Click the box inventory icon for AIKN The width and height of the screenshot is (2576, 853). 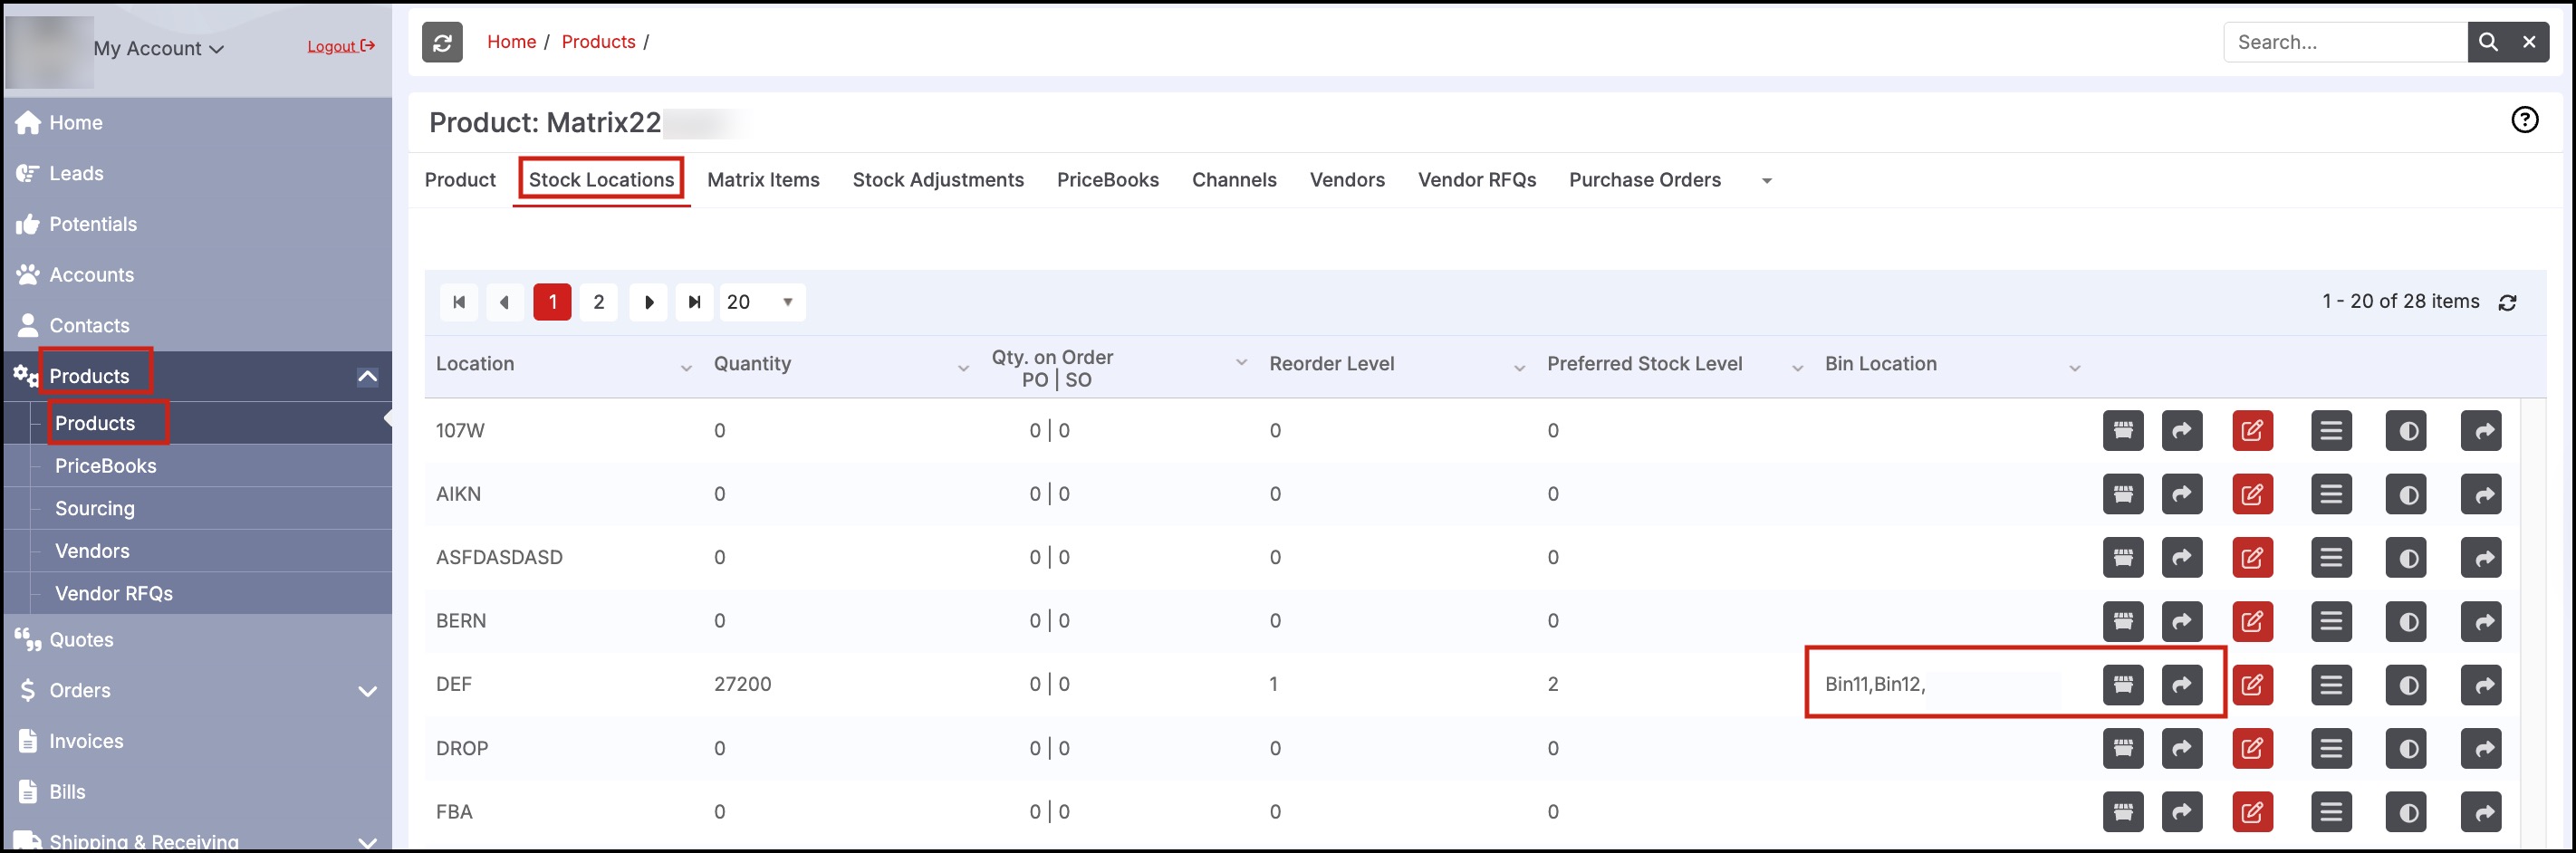tap(2123, 494)
